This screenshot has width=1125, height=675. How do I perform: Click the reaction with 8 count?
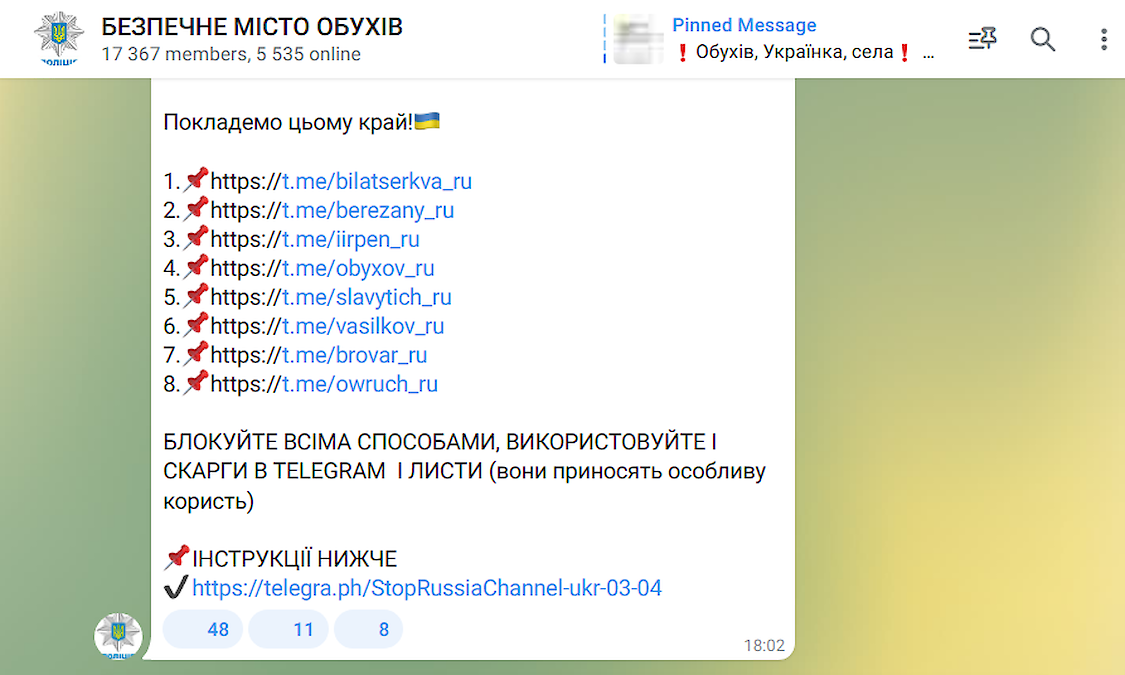tap(369, 629)
